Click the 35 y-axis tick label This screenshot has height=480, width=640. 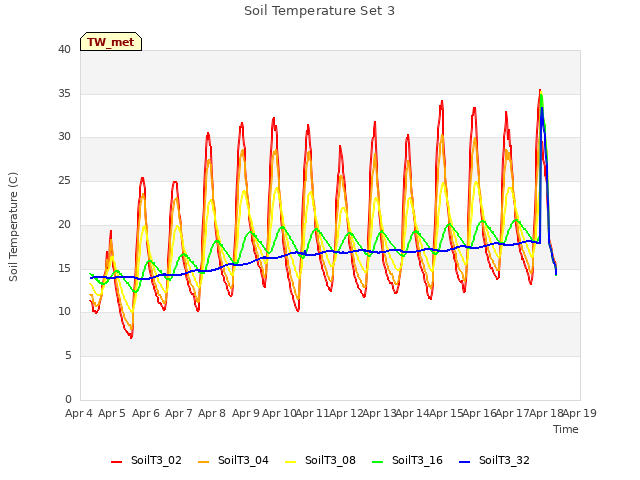pos(64,93)
